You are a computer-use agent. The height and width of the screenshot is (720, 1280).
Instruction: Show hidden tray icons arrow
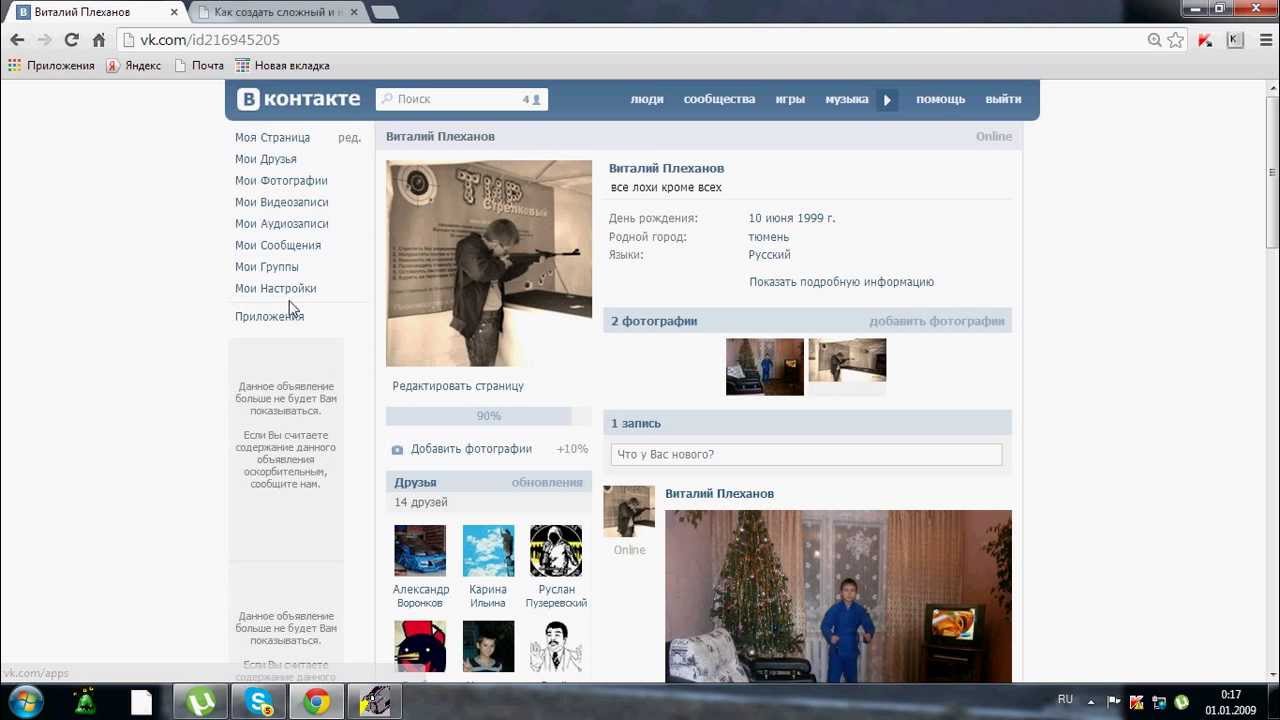(1091, 702)
